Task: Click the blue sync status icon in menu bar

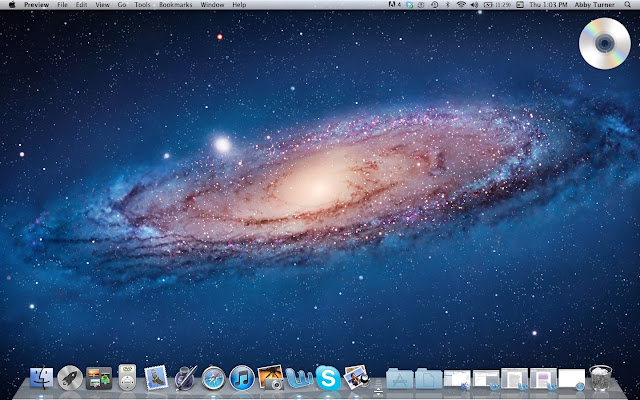Action: [x=409, y=5]
